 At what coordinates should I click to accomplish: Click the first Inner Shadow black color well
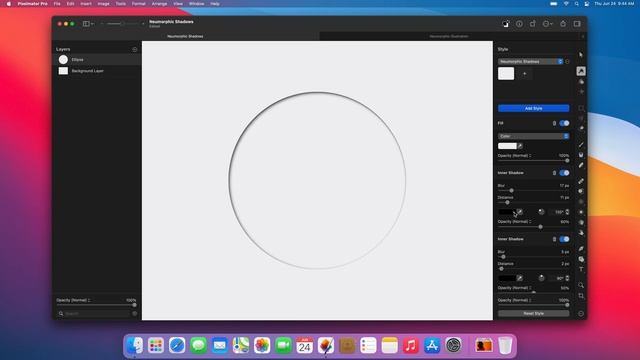(507, 212)
